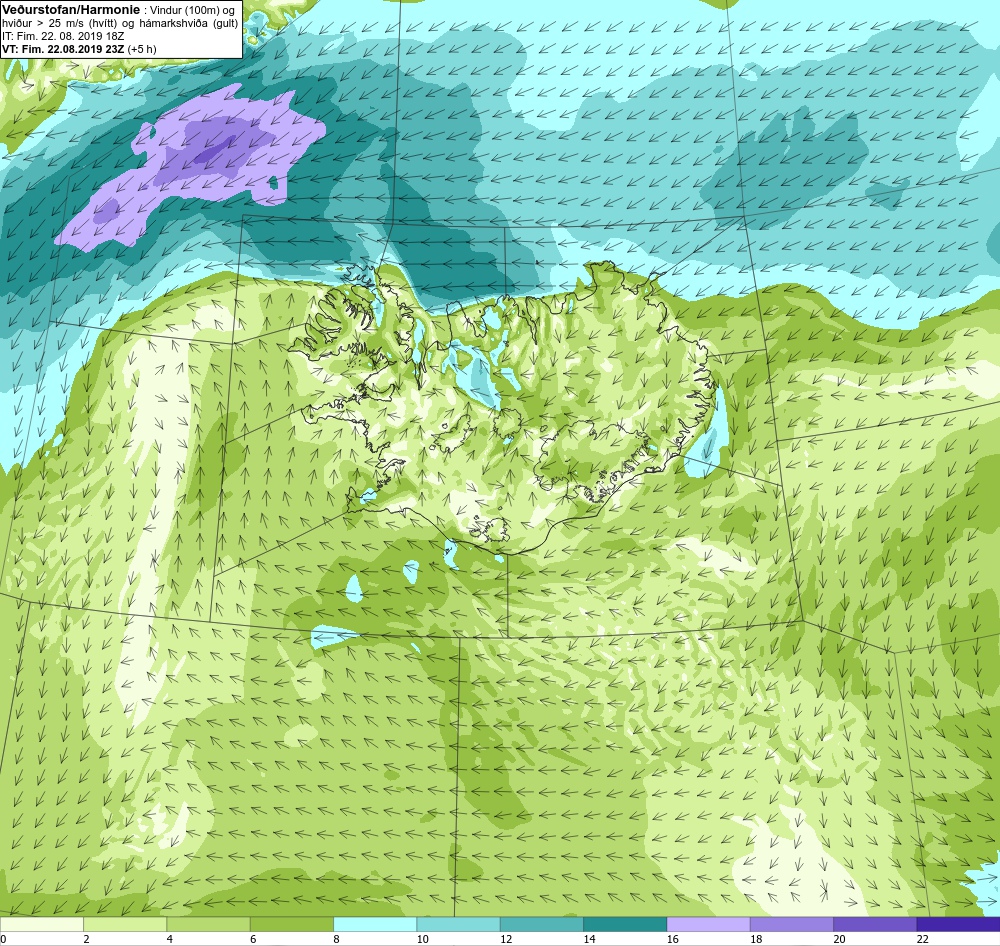Click the 'IT: Fim. 22. 08. 2019 18Z' line
Image resolution: width=1000 pixels, height=946 pixels.
pos(63,36)
